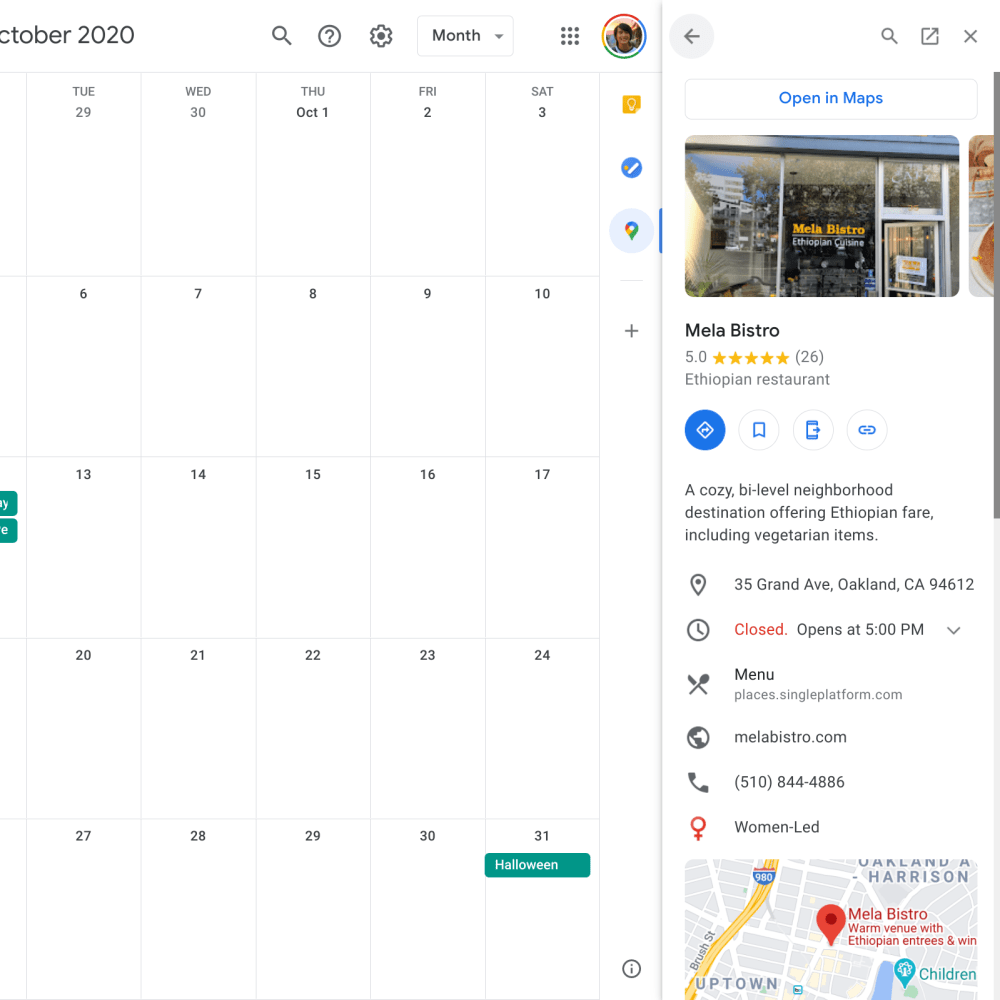Viewport: 1000px width, 1000px height.
Task: Open the Google apps grid
Action: [x=570, y=36]
